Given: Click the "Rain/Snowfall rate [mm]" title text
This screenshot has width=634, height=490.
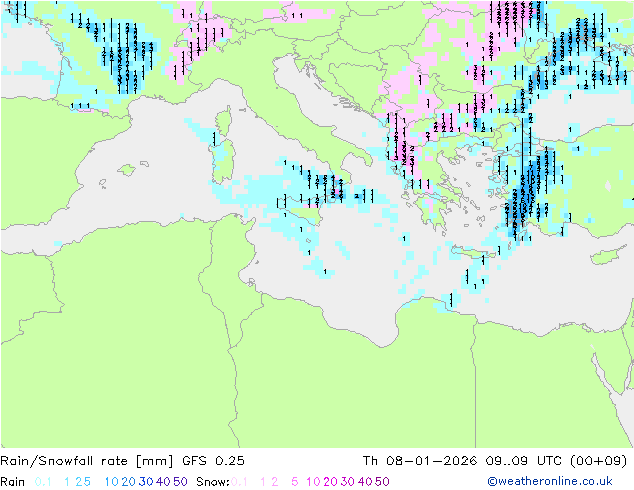Looking at the screenshot, I should [x=87, y=461].
